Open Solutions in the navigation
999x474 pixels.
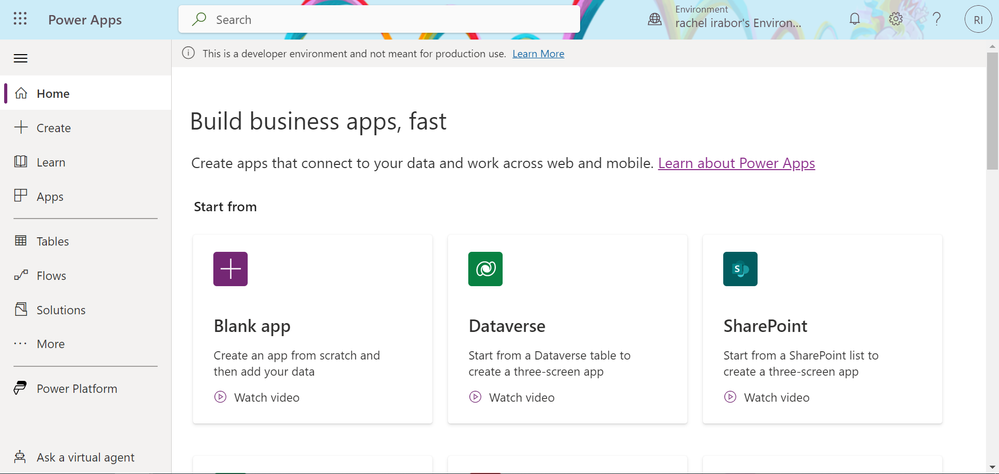pyautogui.click(x=85, y=310)
